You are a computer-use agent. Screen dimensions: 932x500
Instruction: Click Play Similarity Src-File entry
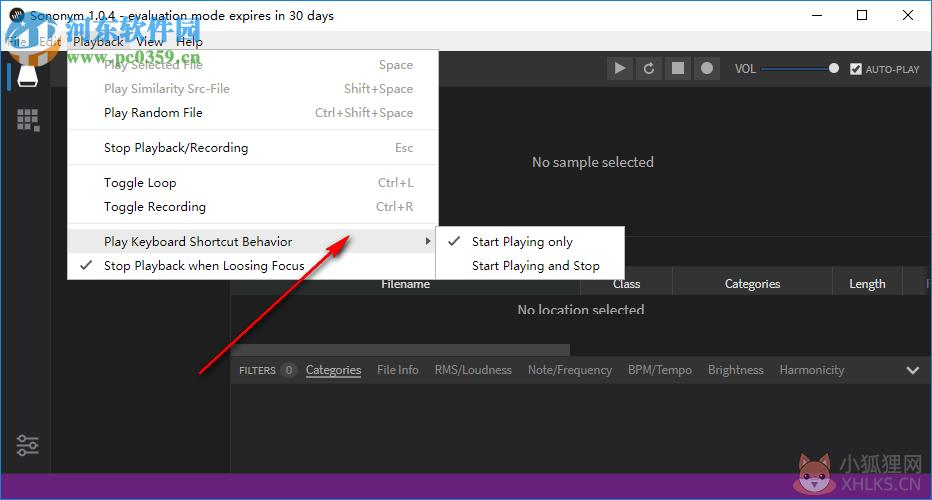tap(253, 89)
